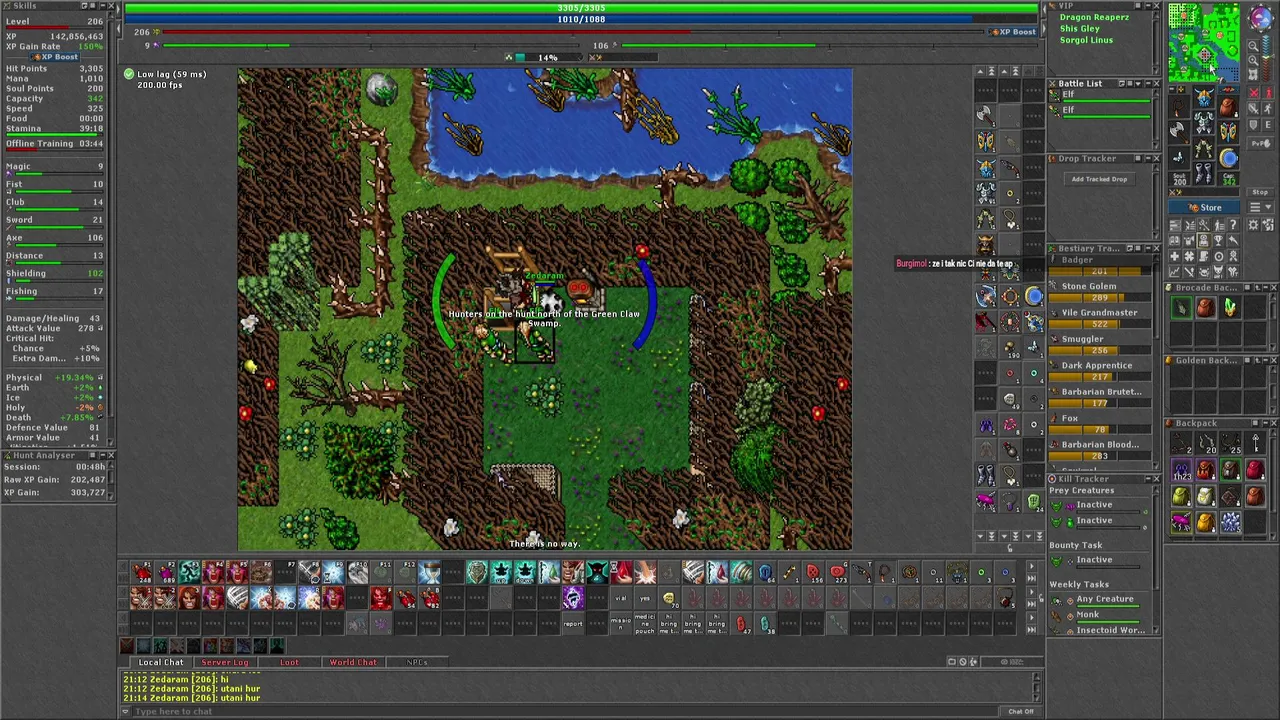Select the axe weapon slot
The image size is (1280, 720).
(x=1179, y=132)
